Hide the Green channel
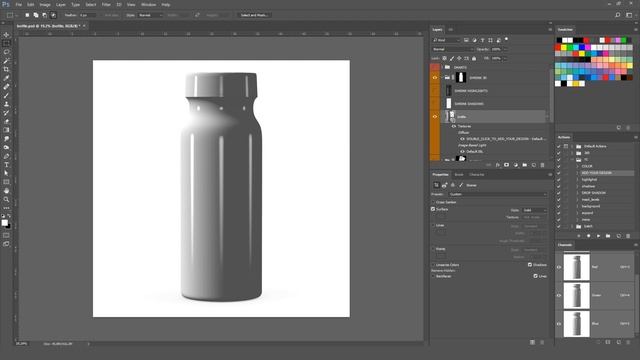This screenshot has height=360, width=640. pyautogui.click(x=559, y=296)
